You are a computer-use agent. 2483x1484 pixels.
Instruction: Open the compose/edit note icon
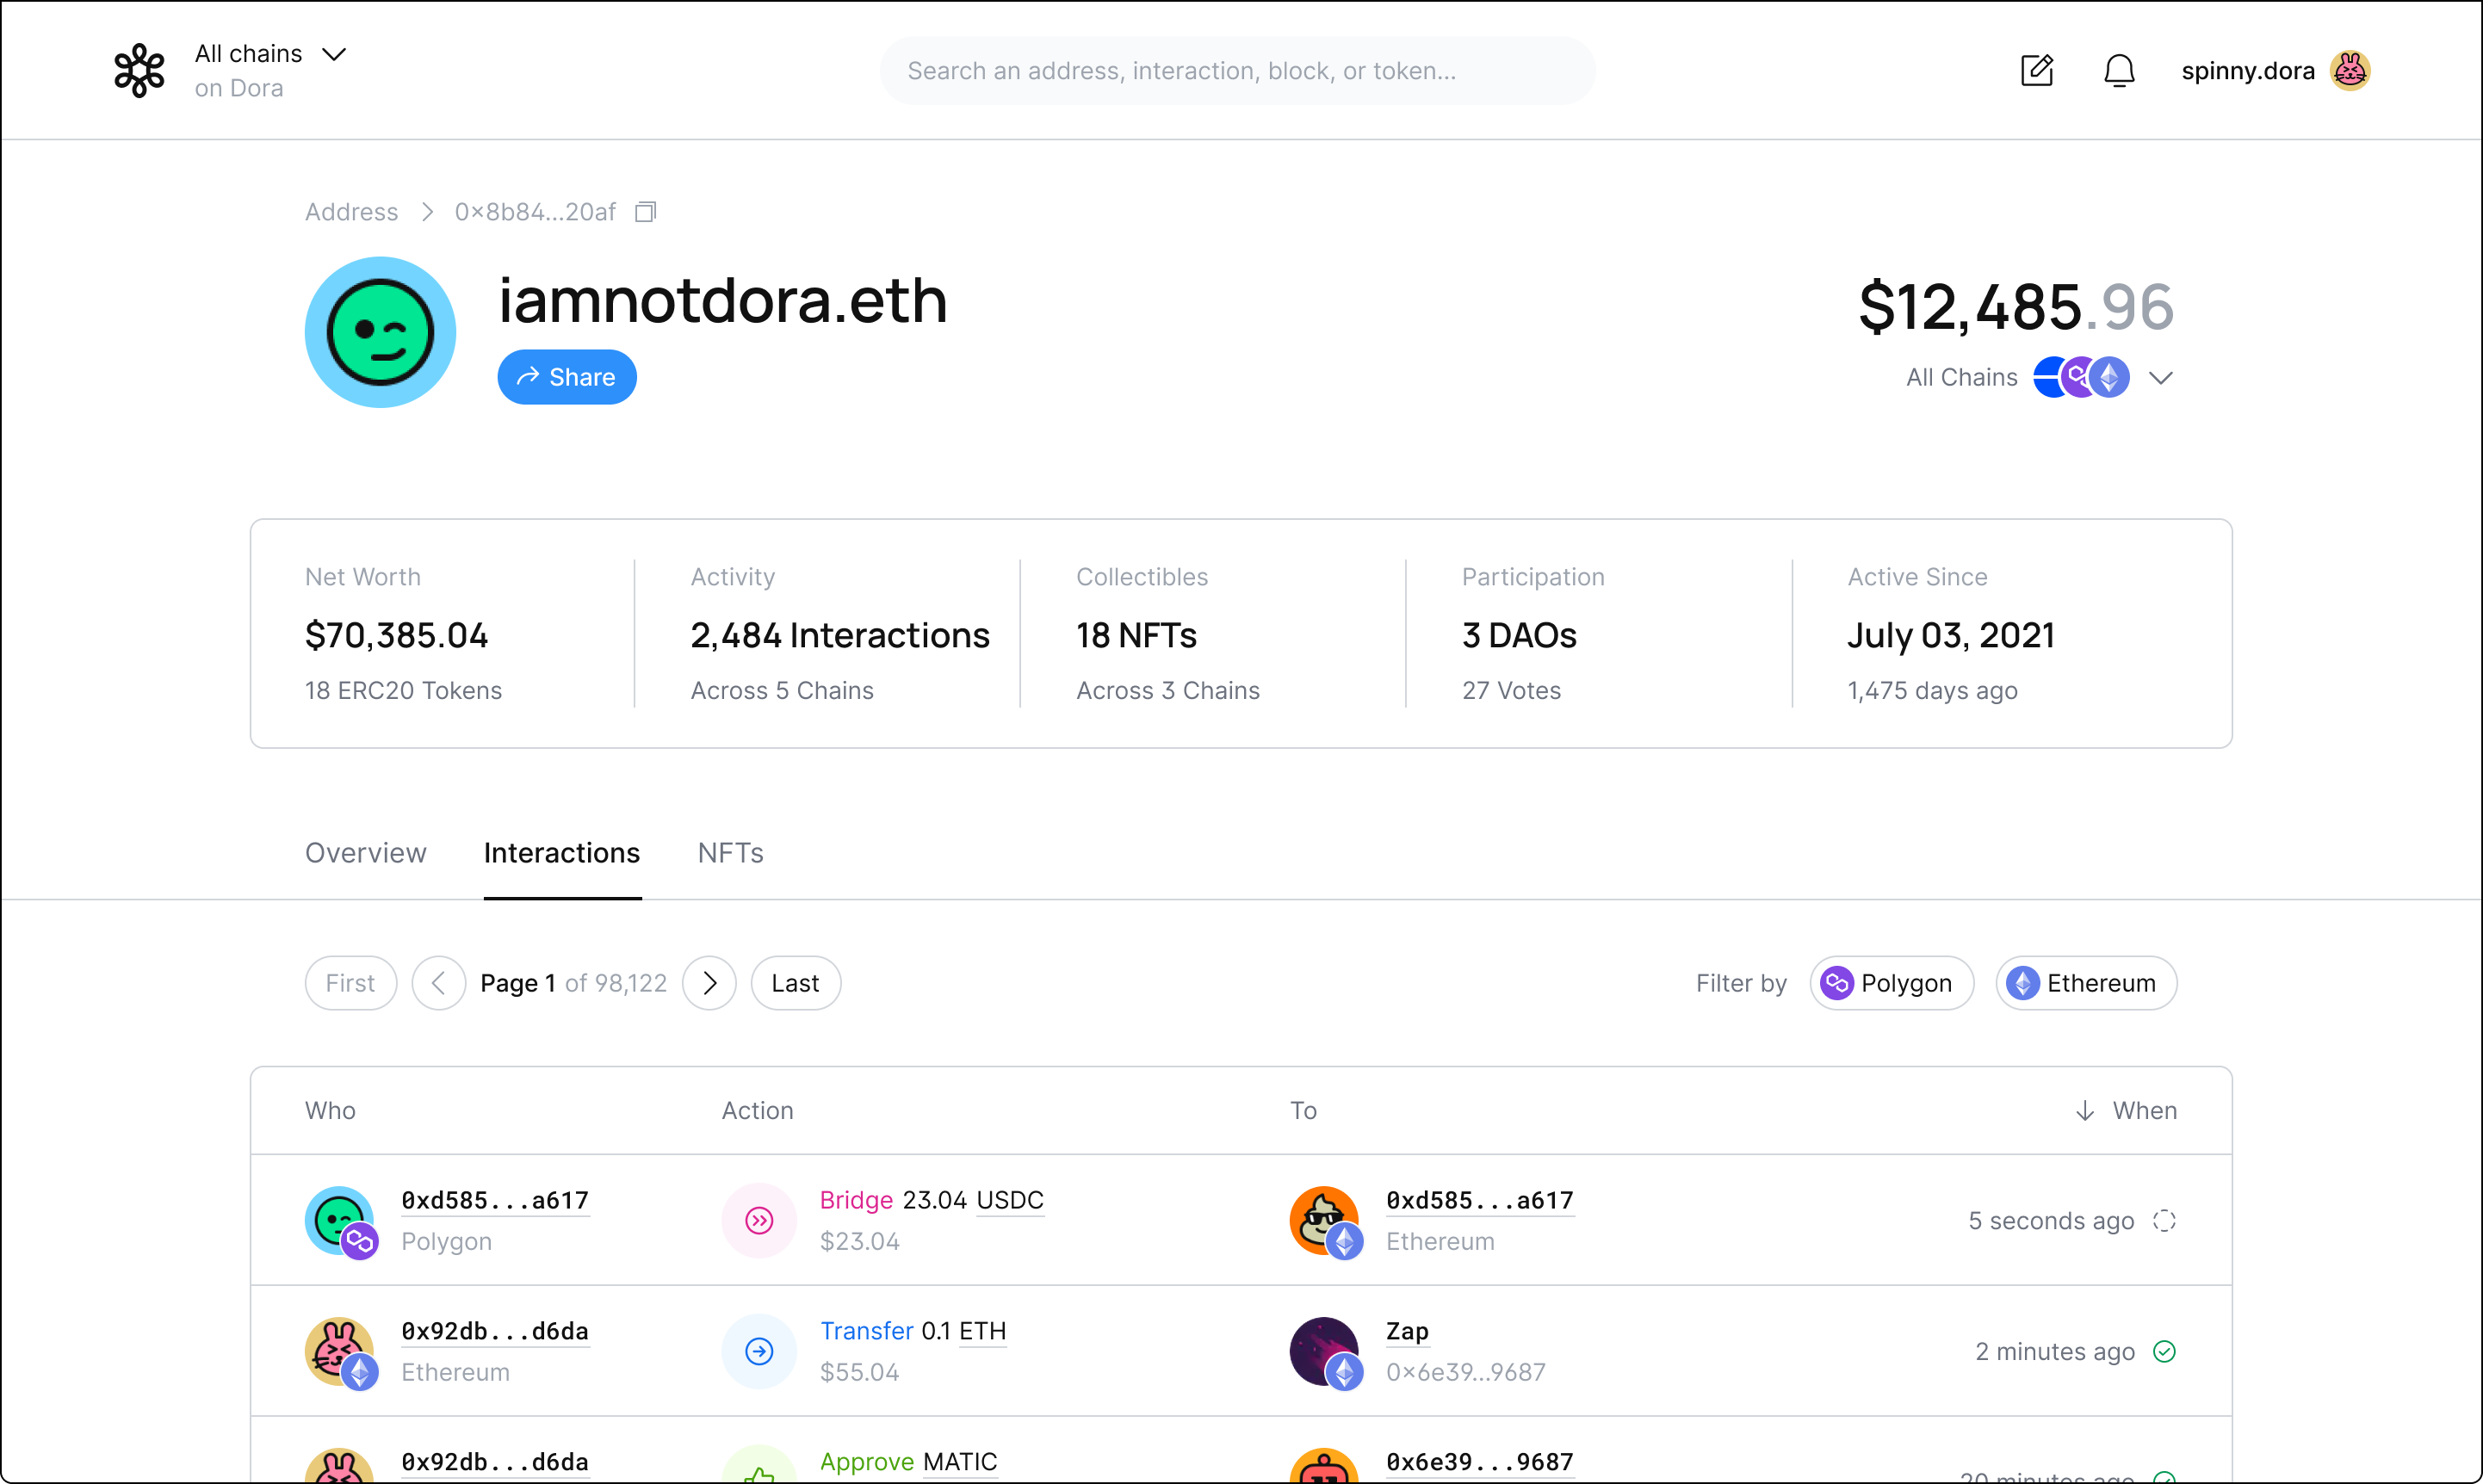click(2036, 70)
